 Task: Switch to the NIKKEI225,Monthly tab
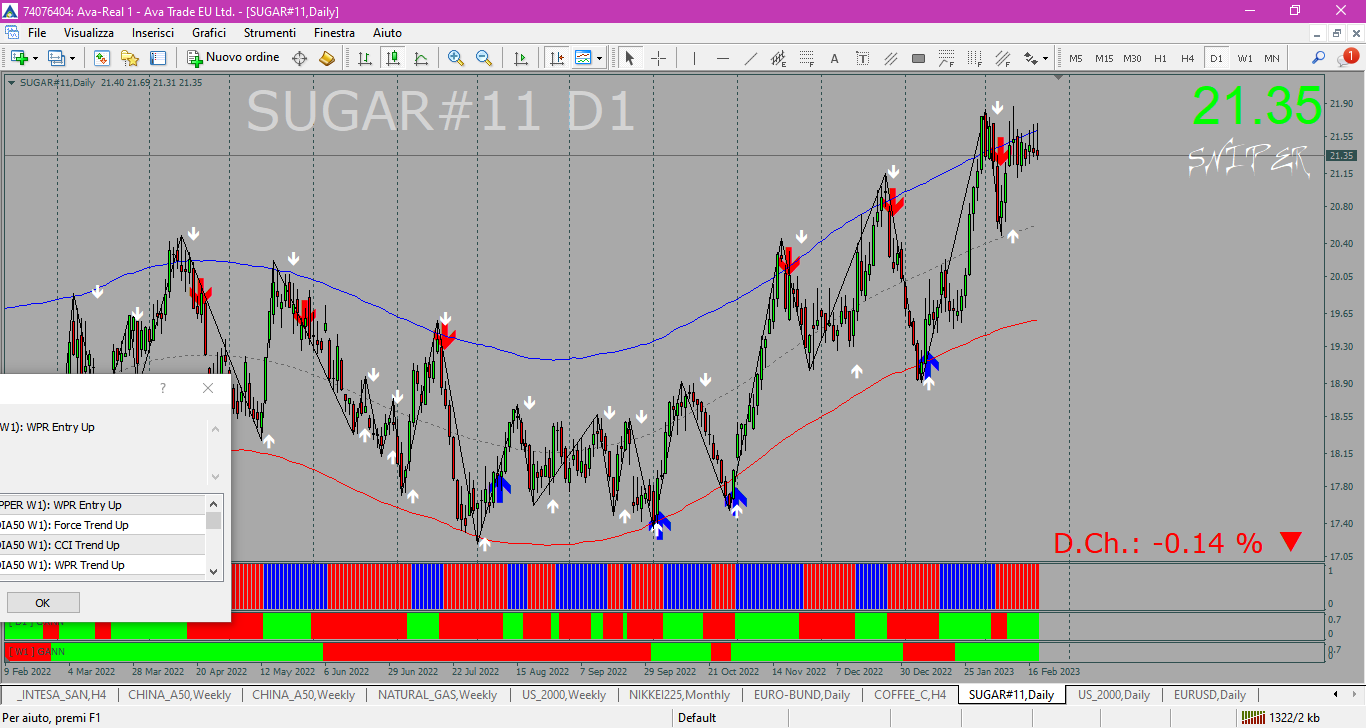pos(678,694)
